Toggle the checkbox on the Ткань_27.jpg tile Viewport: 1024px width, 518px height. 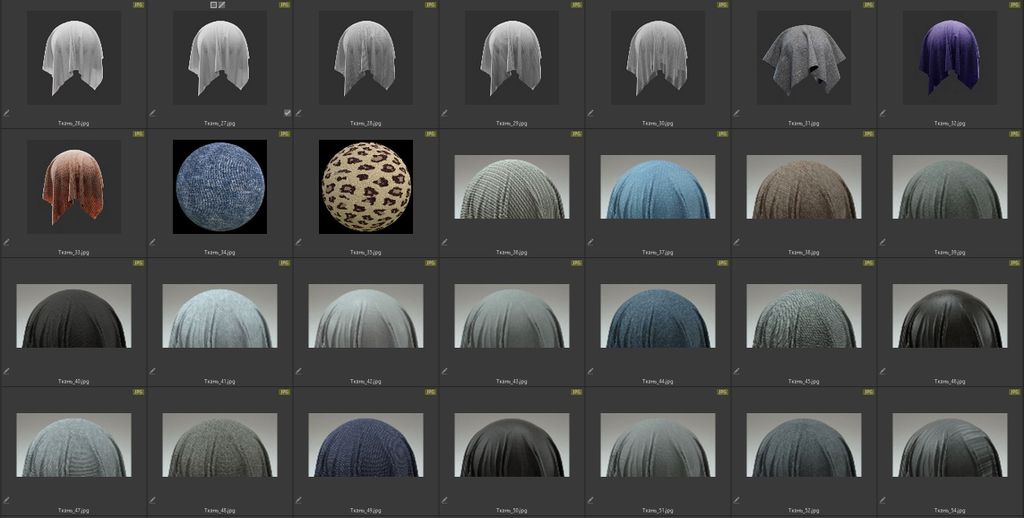[287, 113]
